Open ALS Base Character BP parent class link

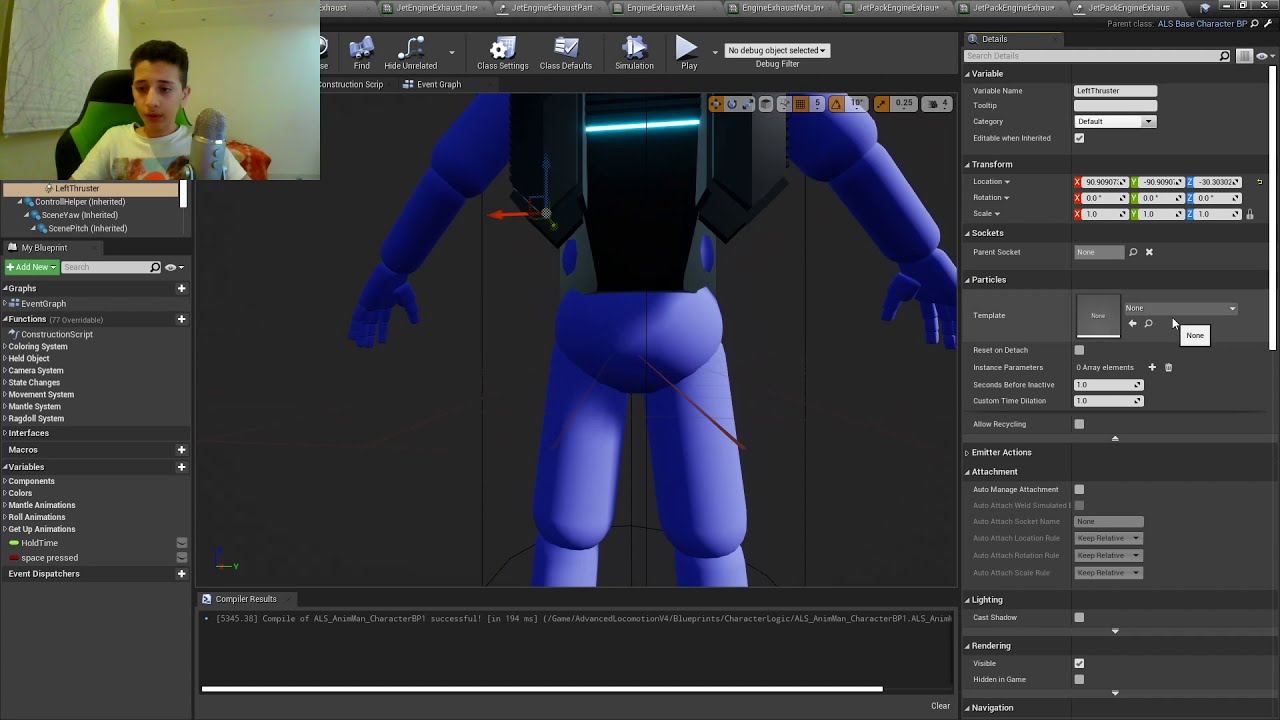pyautogui.click(x=1202, y=24)
